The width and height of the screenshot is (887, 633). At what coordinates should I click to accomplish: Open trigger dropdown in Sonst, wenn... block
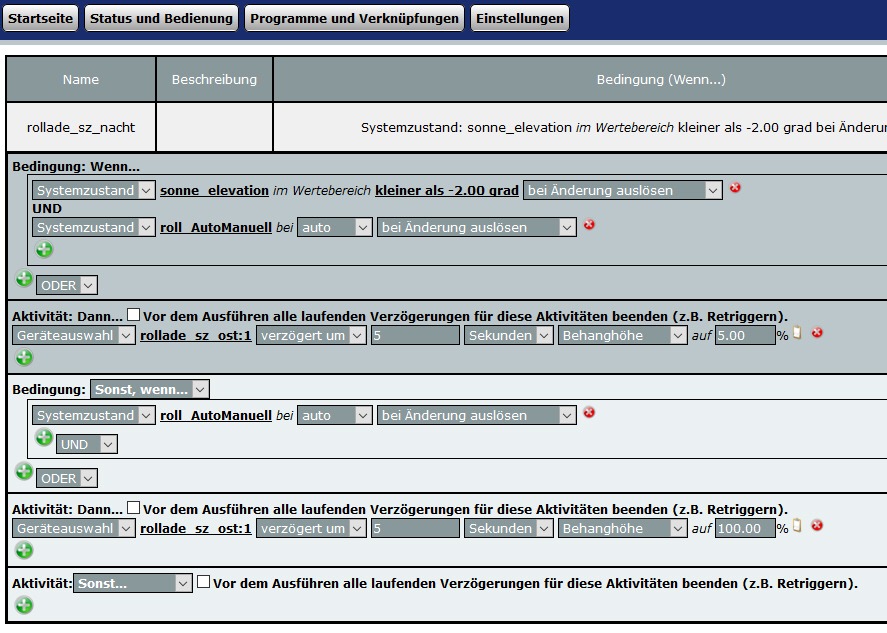(477, 415)
